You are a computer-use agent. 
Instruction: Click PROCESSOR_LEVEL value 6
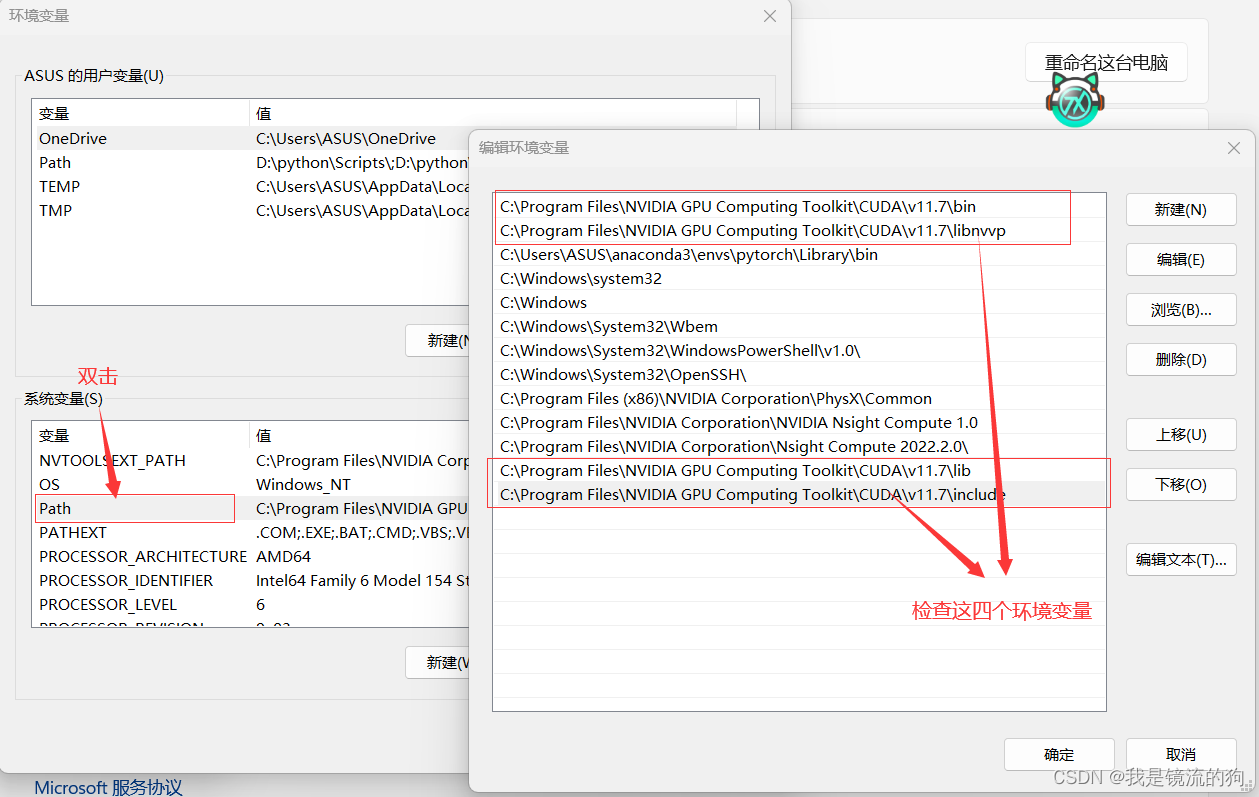[260, 605]
